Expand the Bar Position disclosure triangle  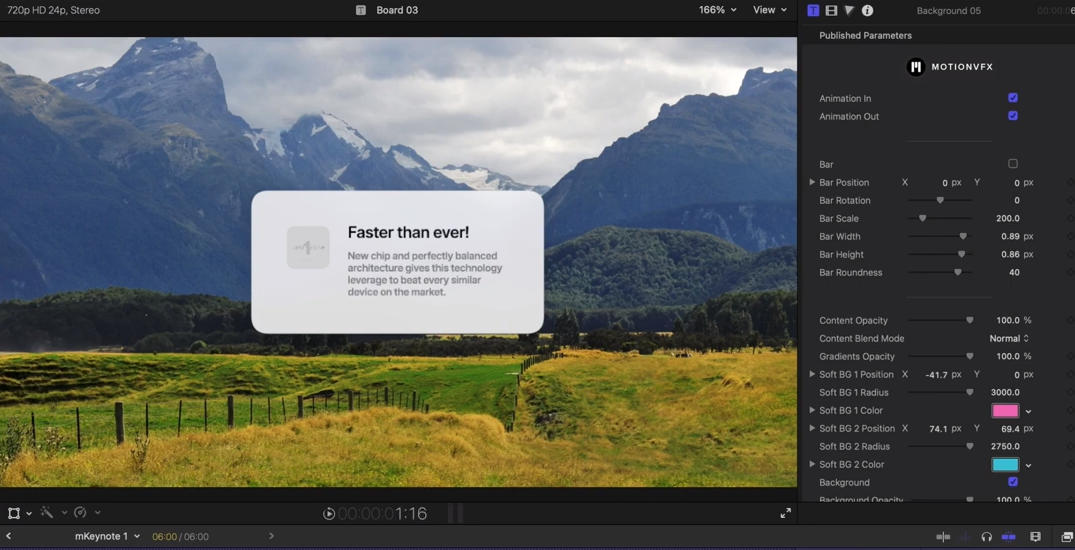pos(812,182)
